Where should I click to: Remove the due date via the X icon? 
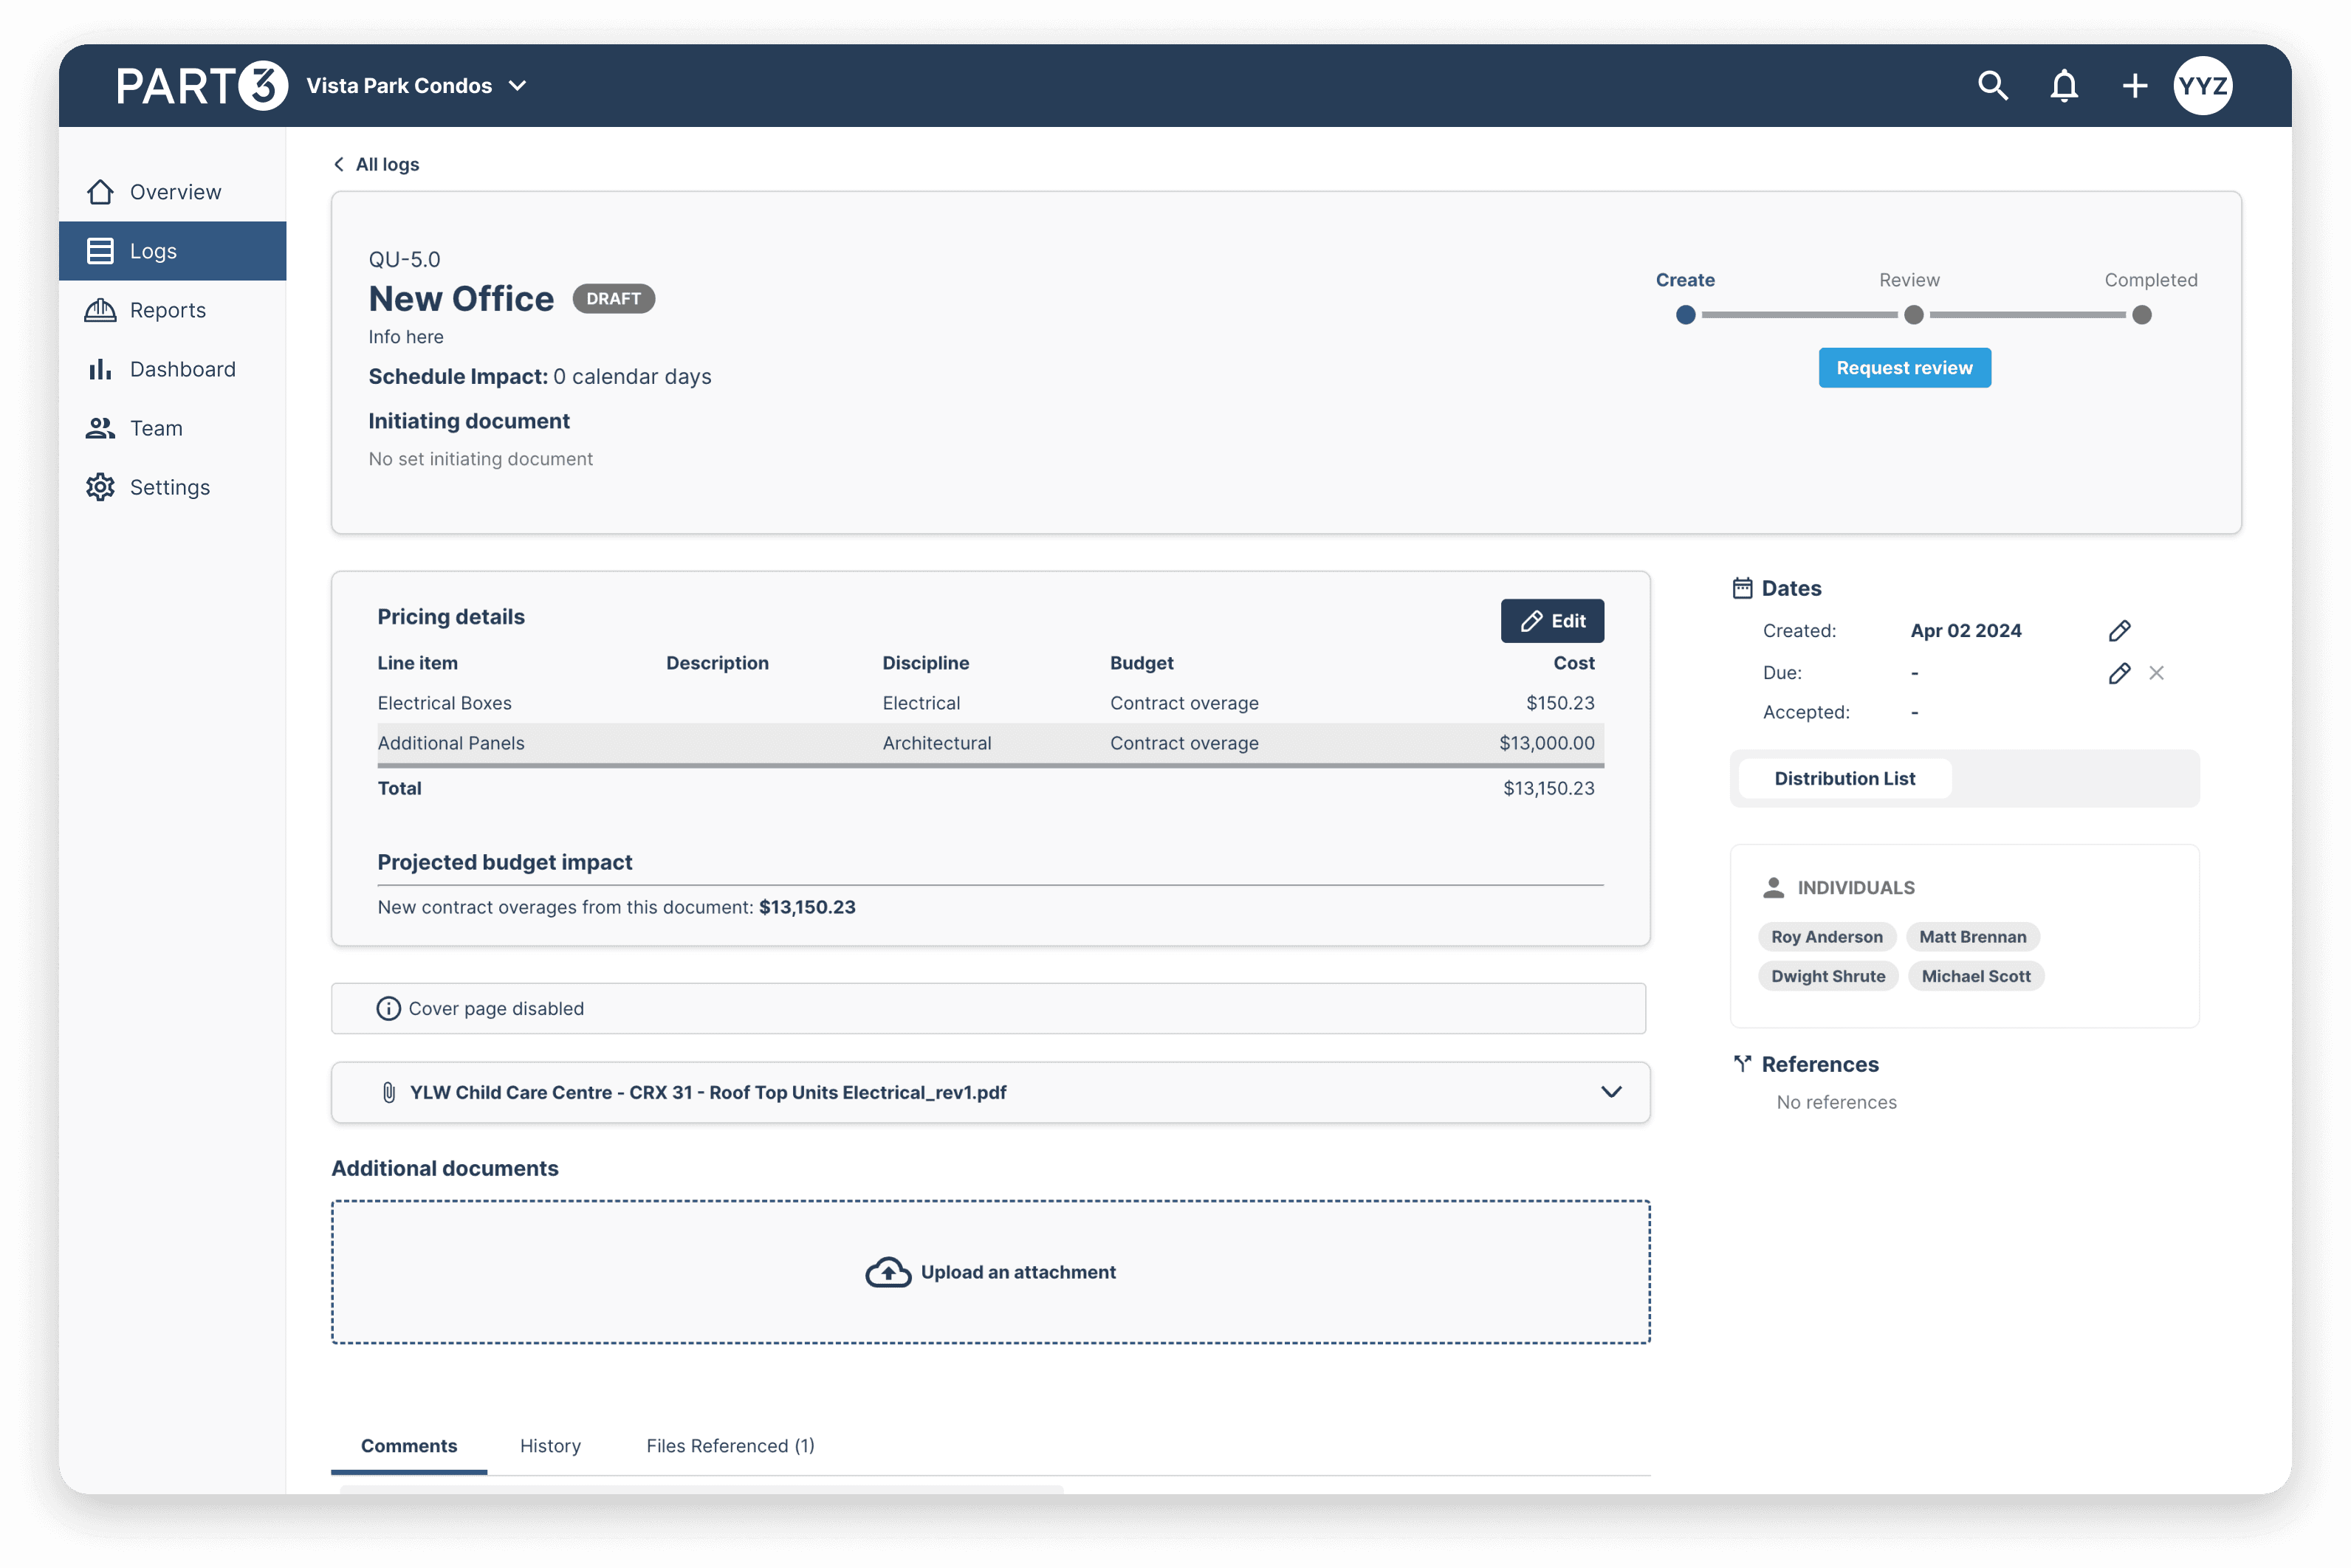click(x=2157, y=672)
